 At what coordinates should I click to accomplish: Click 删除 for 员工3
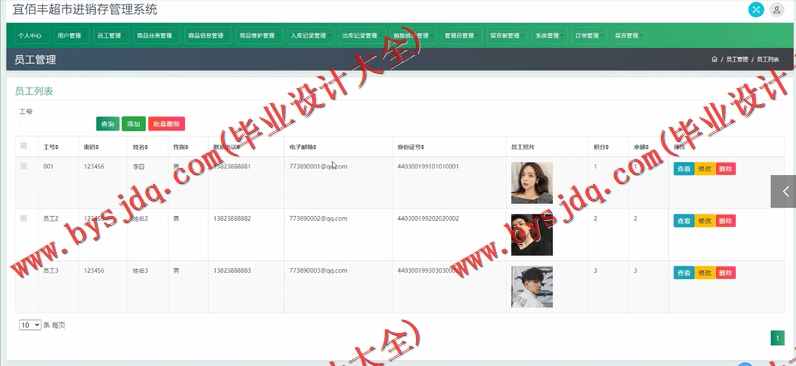point(725,273)
